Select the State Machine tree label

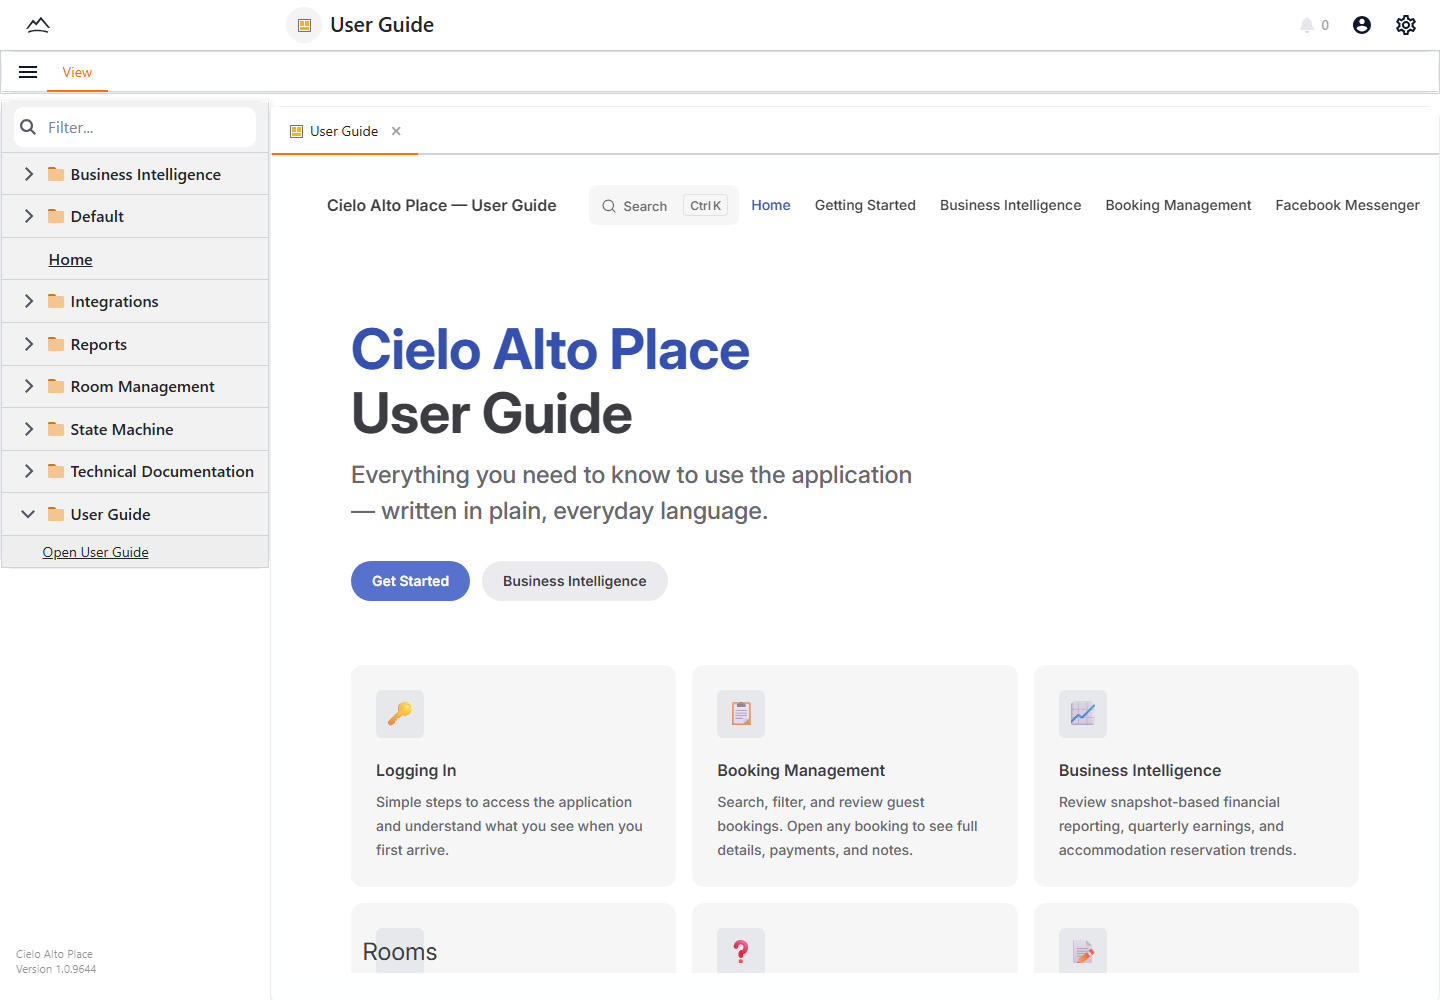[x=122, y=429]
